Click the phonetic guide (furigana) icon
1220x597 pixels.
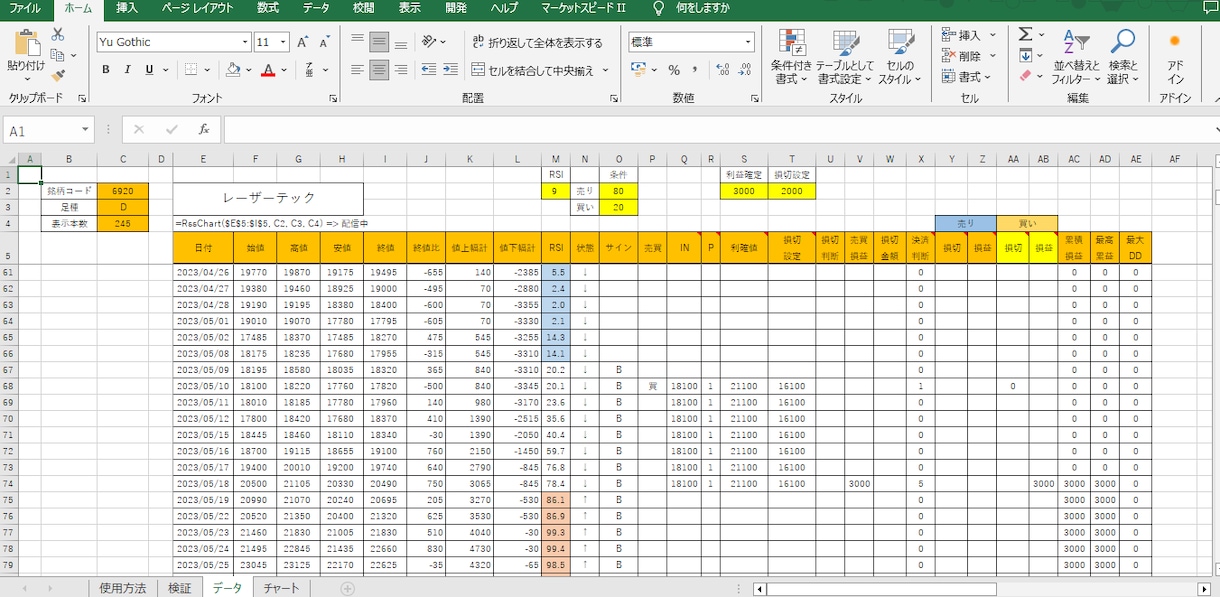310,70
